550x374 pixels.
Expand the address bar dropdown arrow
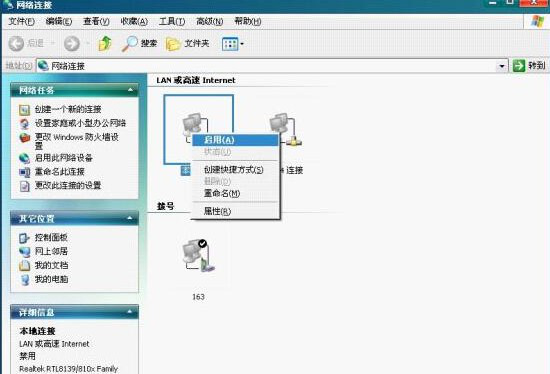(x=502, y=66)
